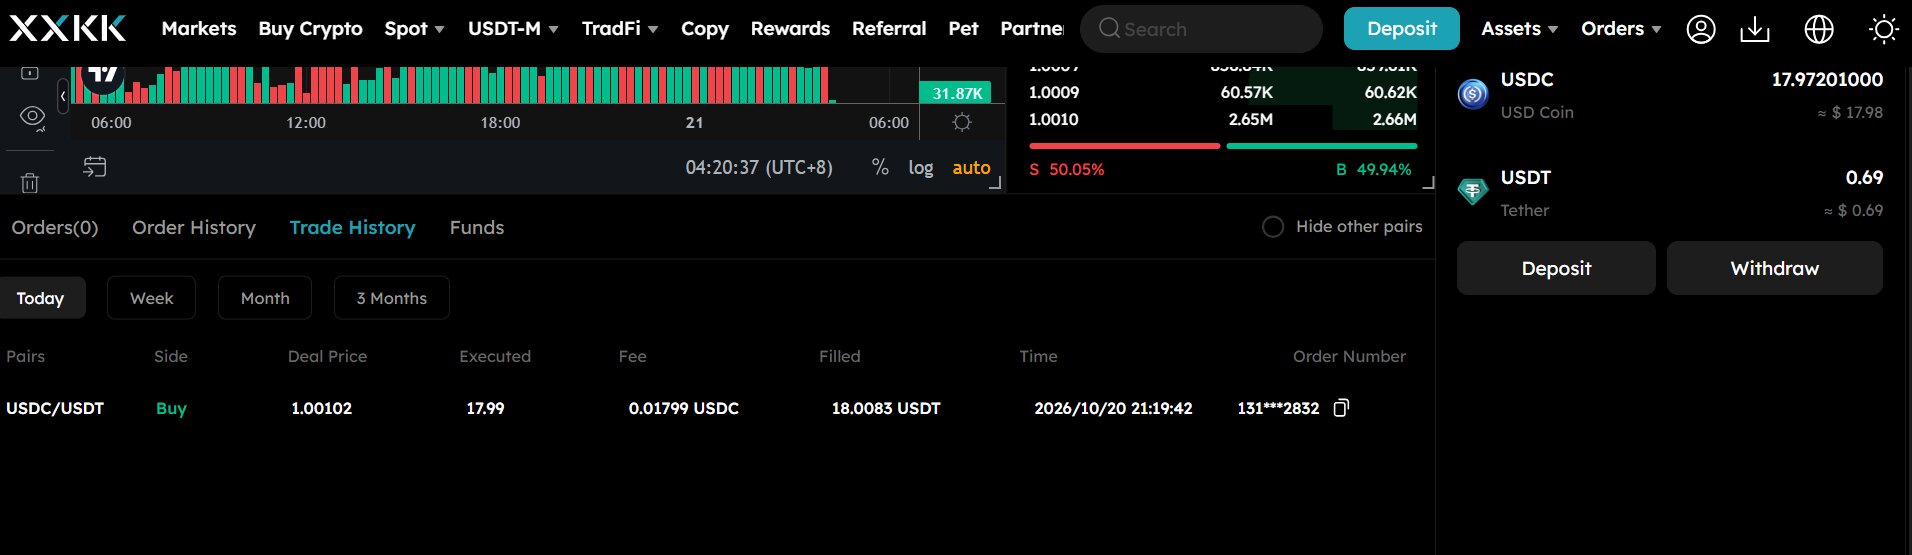
Task: Copy order number 131***2832
Action: [1341, 408]
